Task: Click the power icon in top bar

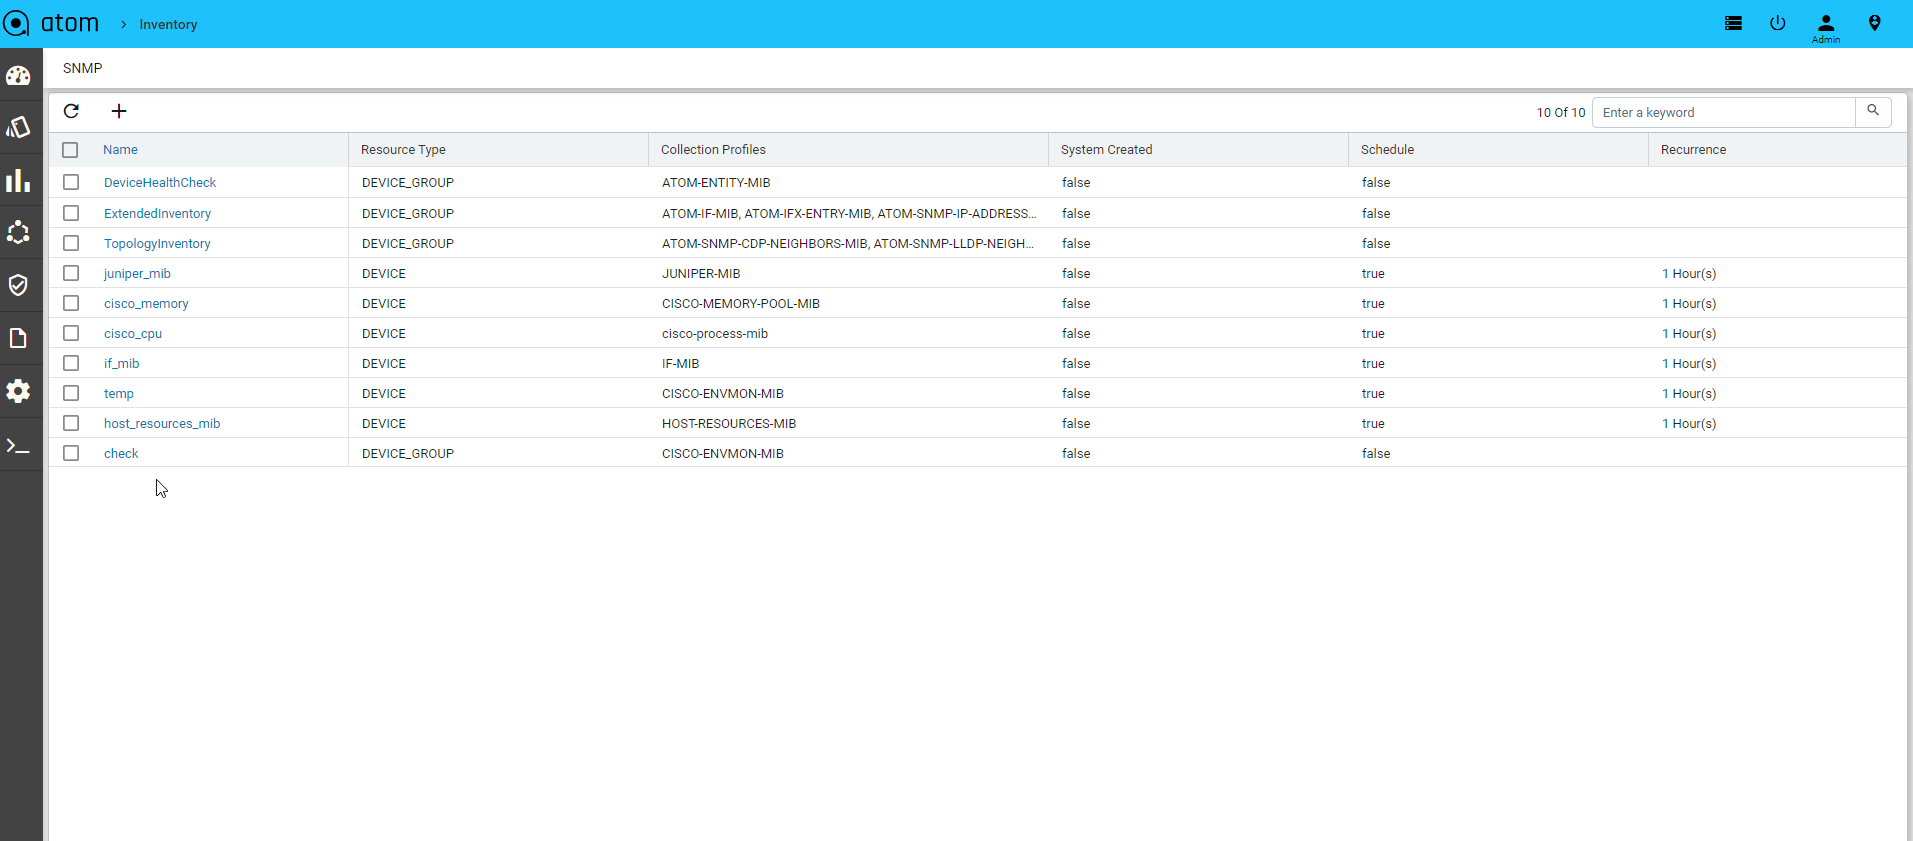Action: [x=1777, y=23]
